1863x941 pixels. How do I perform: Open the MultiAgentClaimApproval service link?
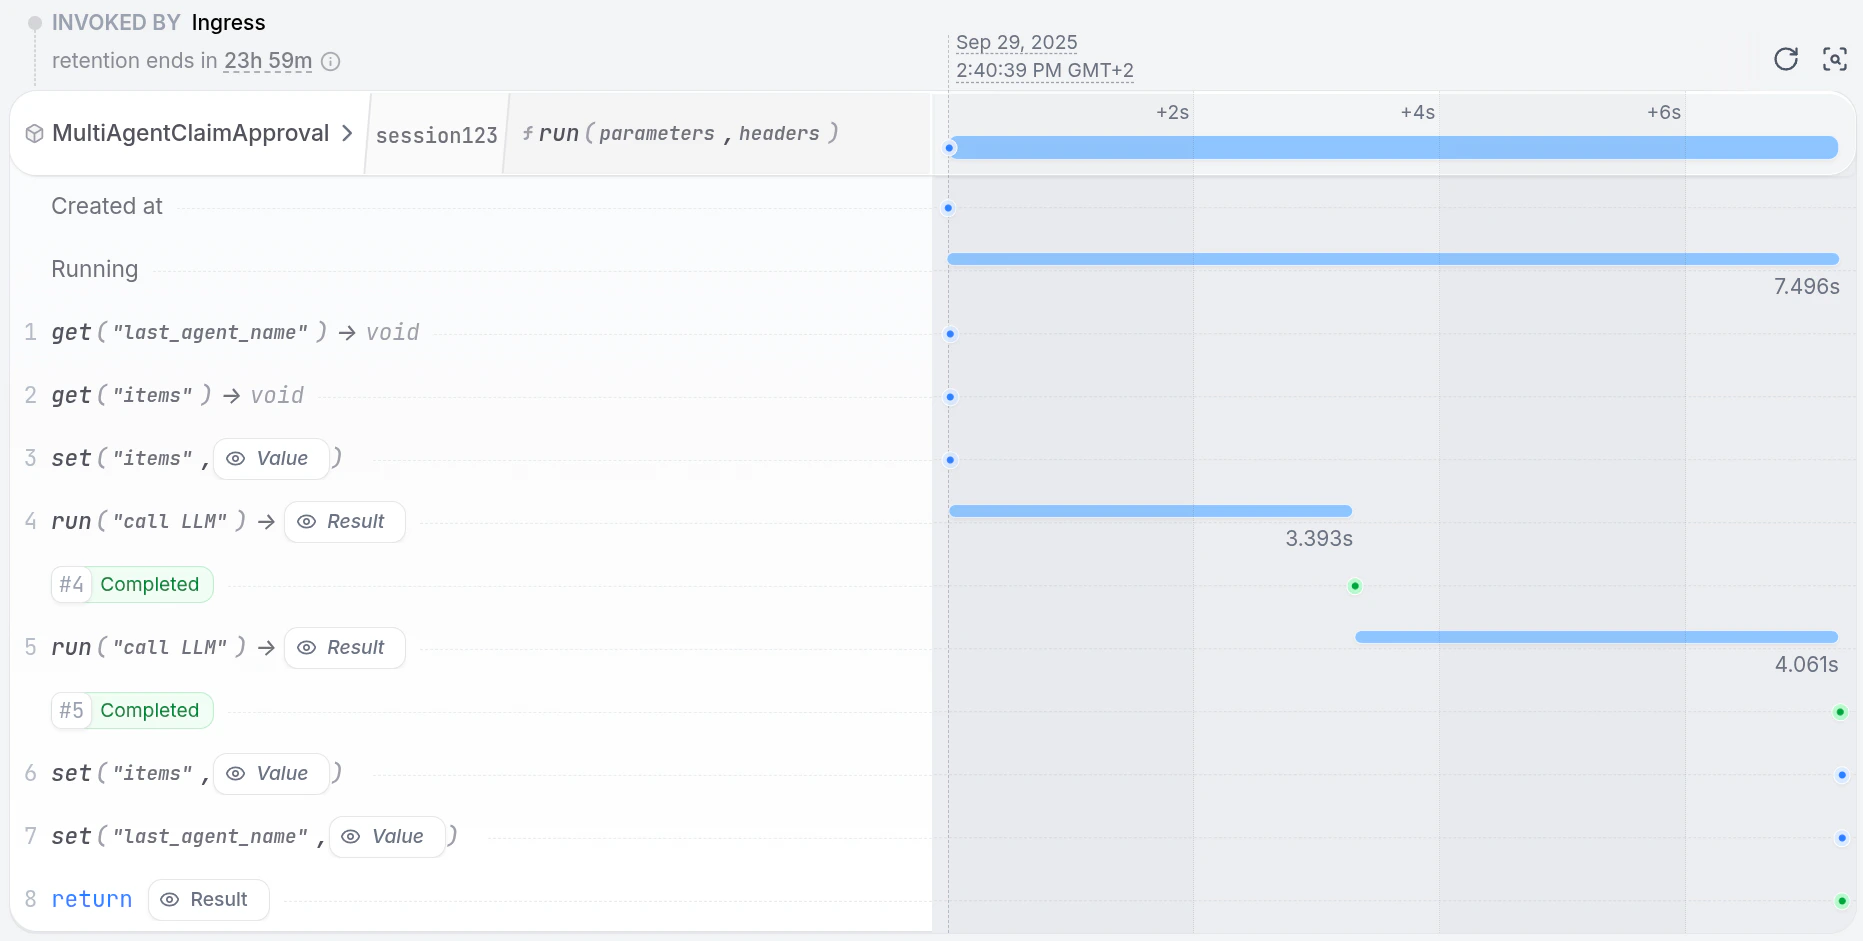pyautogui.click(x=190, y=133)
